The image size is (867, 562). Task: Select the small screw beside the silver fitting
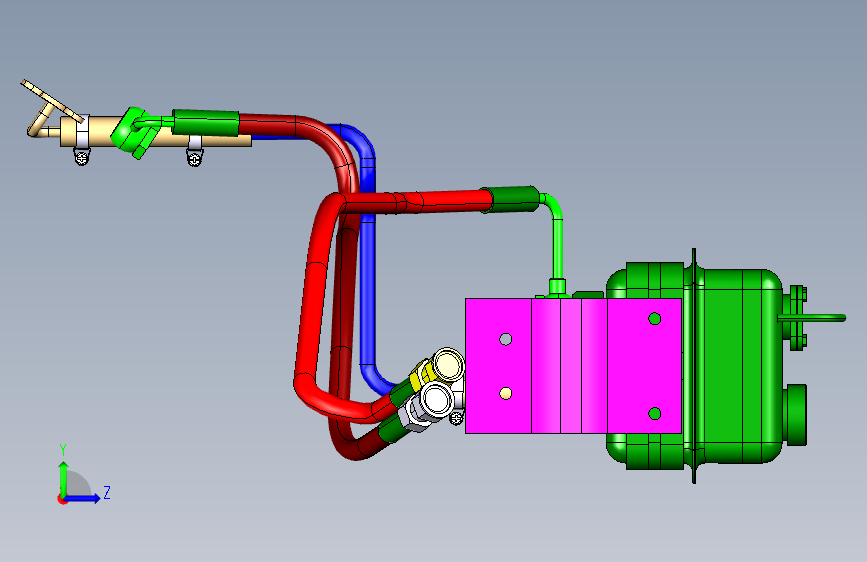click(457, 419)
